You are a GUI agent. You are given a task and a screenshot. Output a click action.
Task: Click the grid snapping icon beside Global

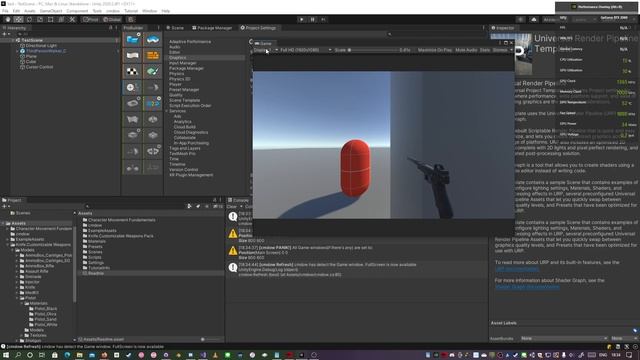pyautogui.click(x=131, y=20)
